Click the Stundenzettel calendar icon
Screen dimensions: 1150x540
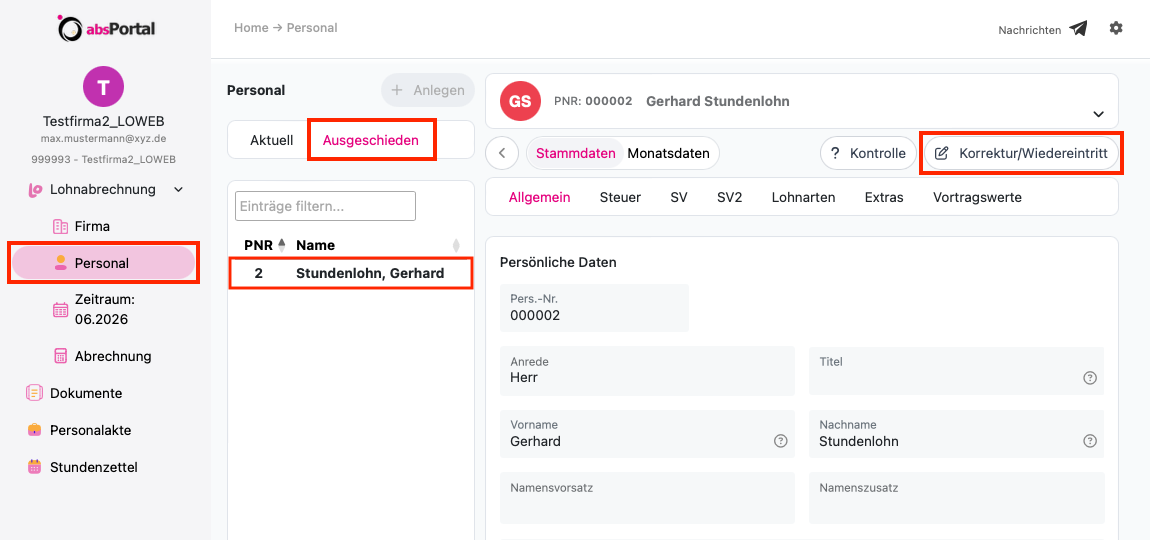click(34, 467)
